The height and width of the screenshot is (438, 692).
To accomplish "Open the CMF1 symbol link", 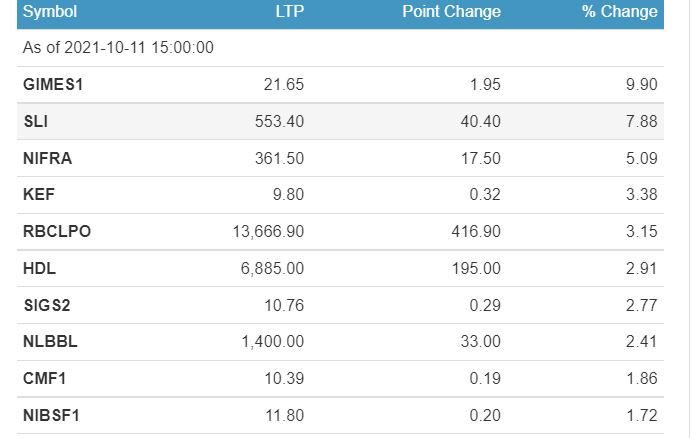I will [45, 378].
